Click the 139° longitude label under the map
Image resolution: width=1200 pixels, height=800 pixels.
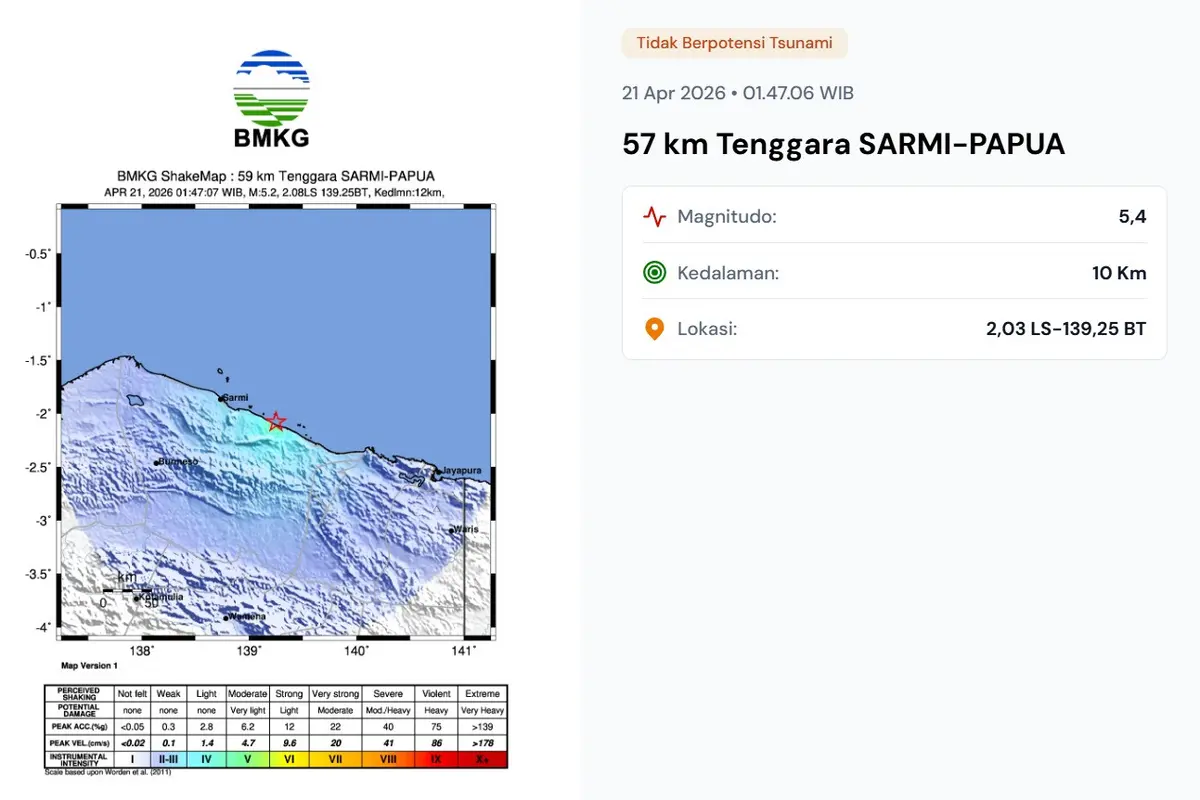[249, 651]
